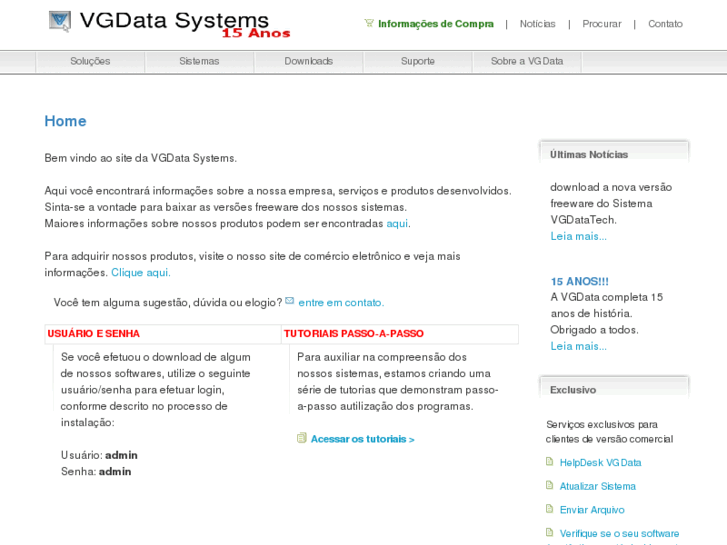Open 'Acessar os tutoriais >' link
This screenshot has width=727, height=545.
click(x=363, y=439)
